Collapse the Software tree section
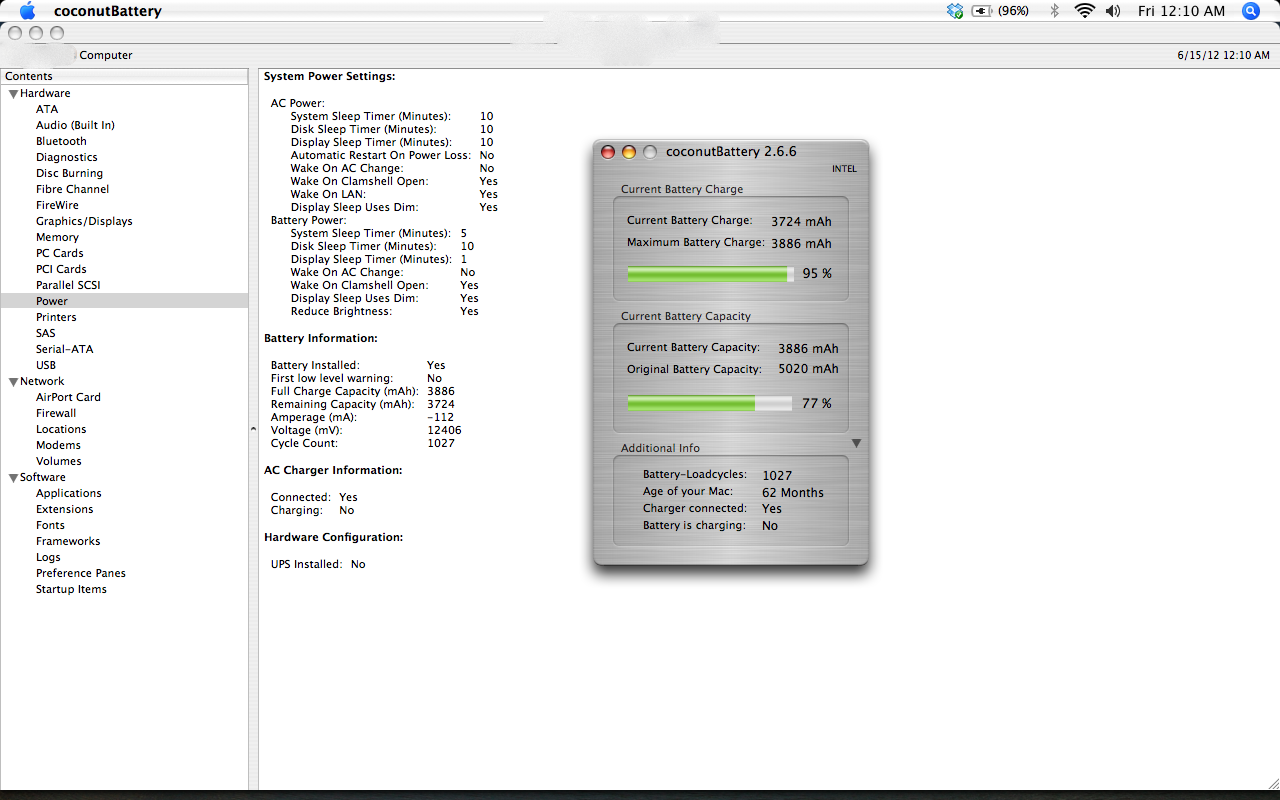 click(x=13, y=478)
